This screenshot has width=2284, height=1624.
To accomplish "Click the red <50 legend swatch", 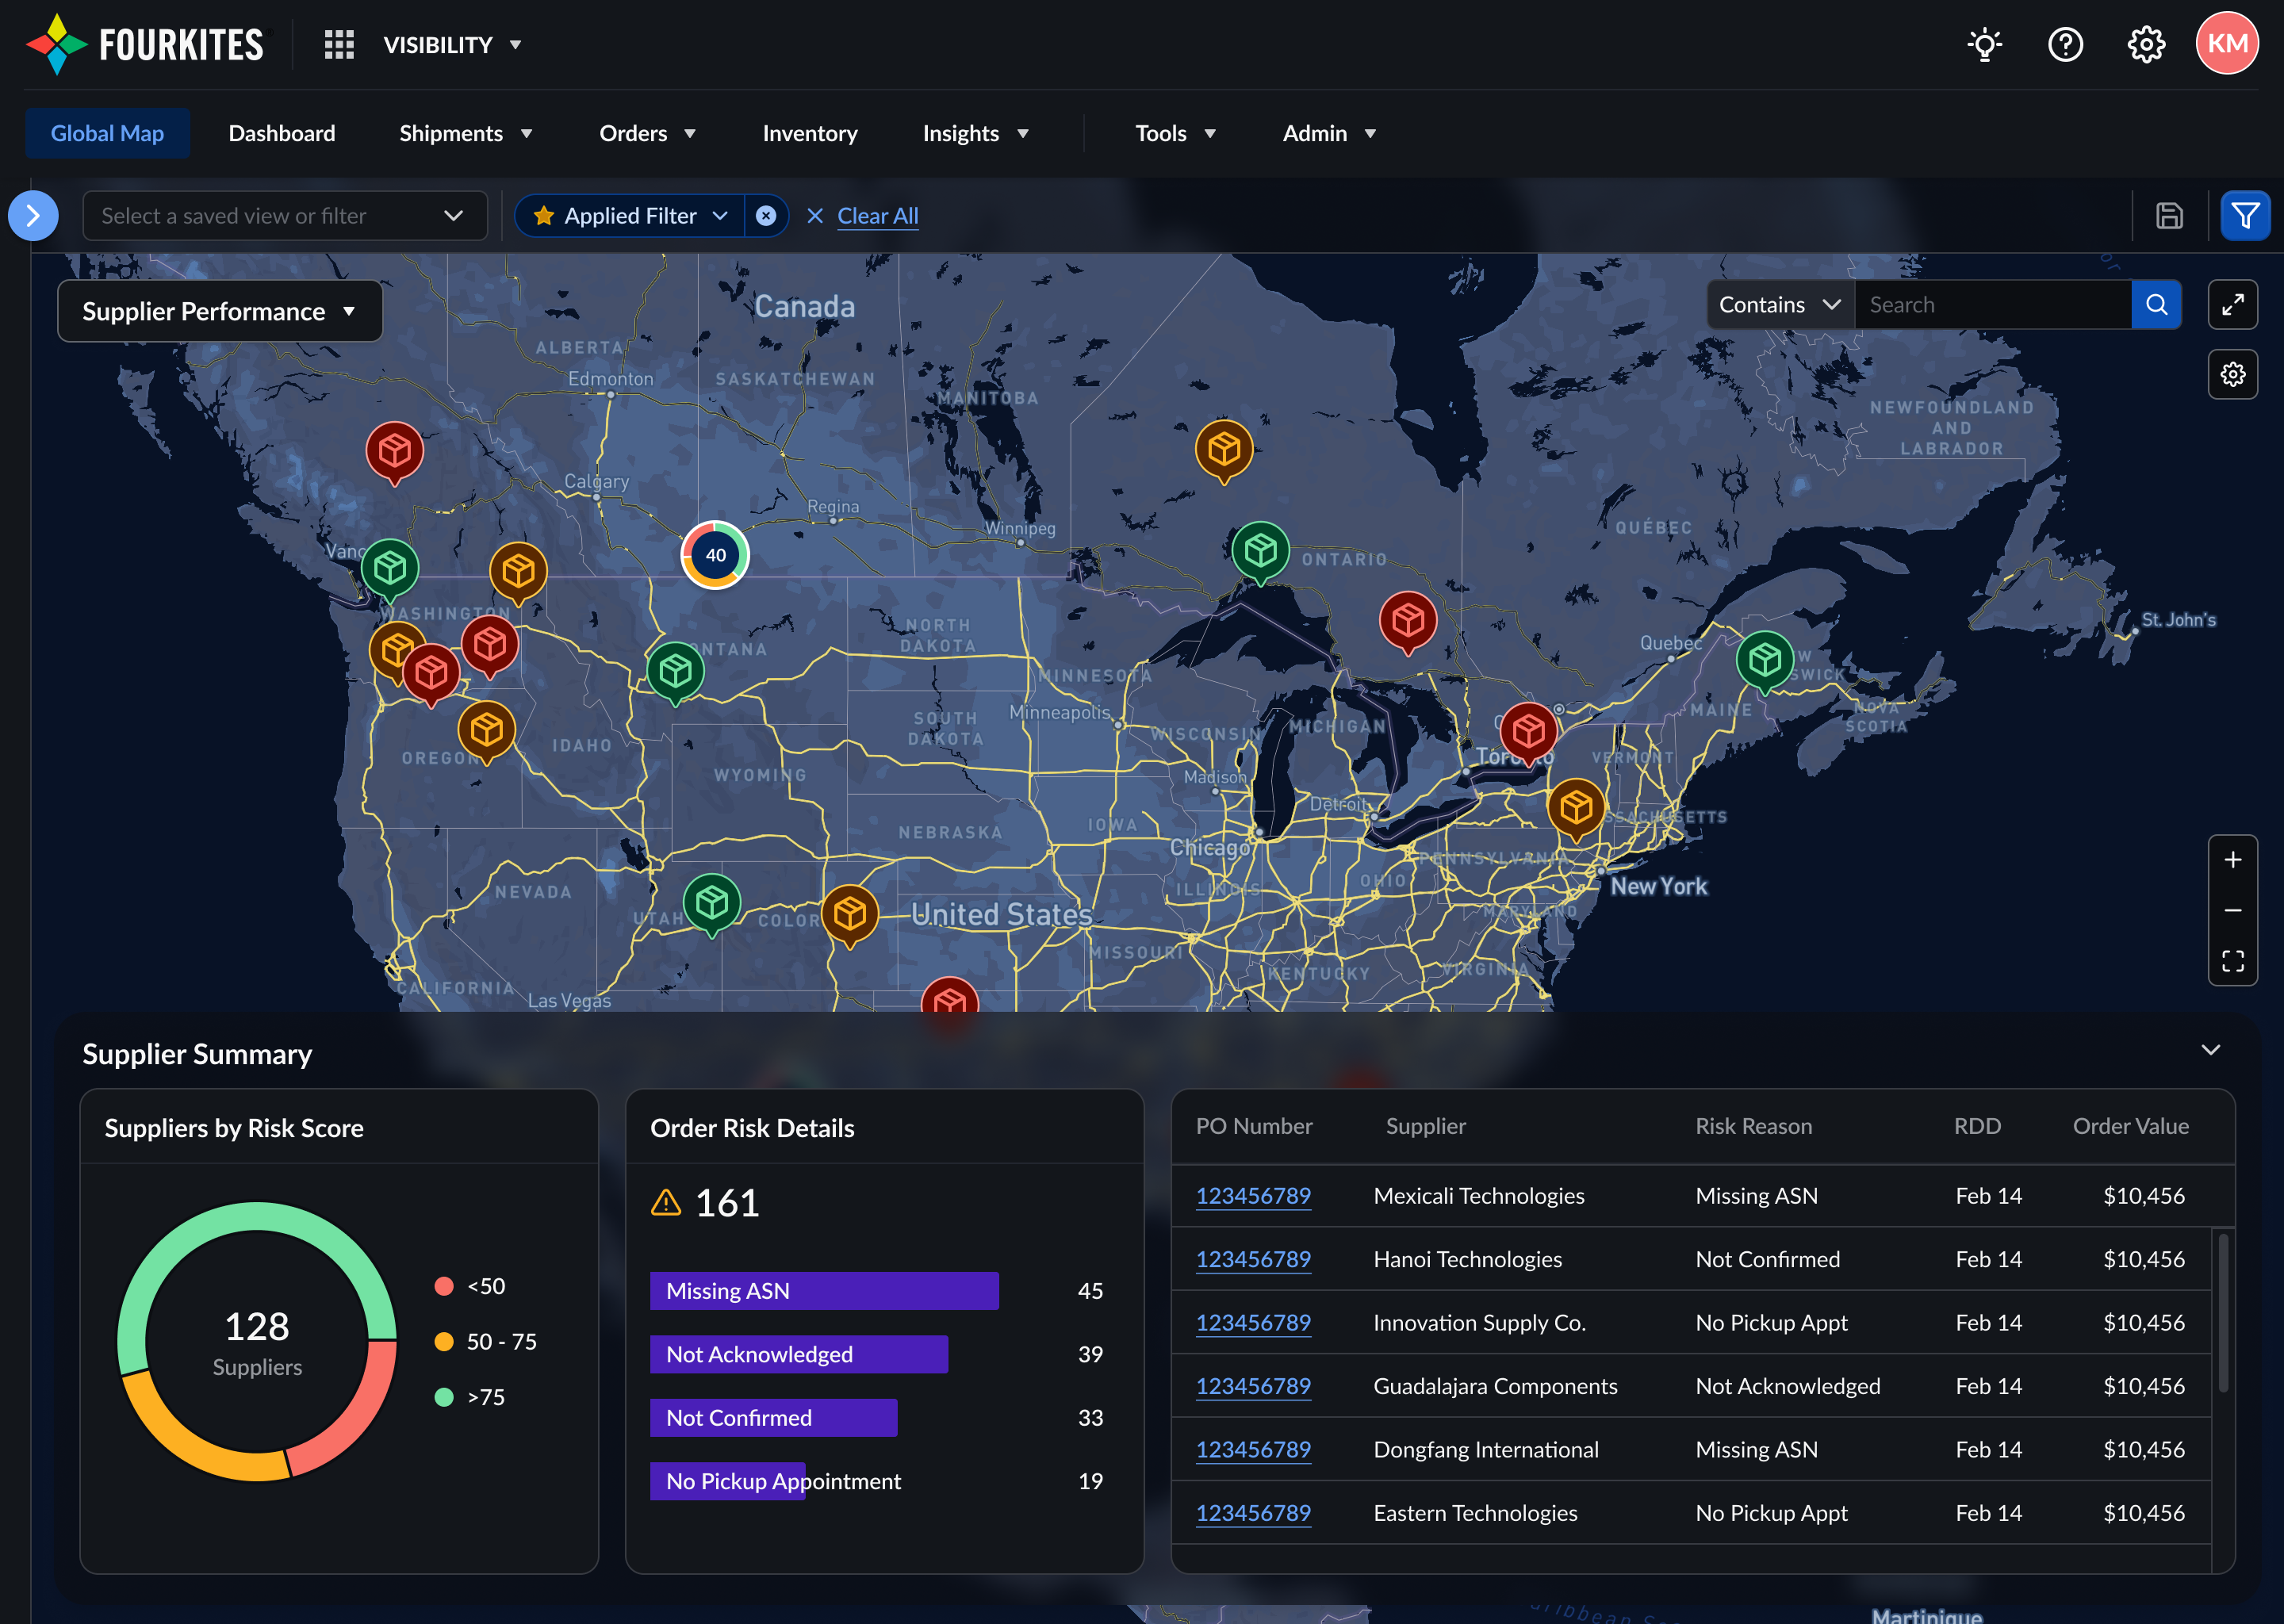I will pyautogui.click(x=444, y=1286).
